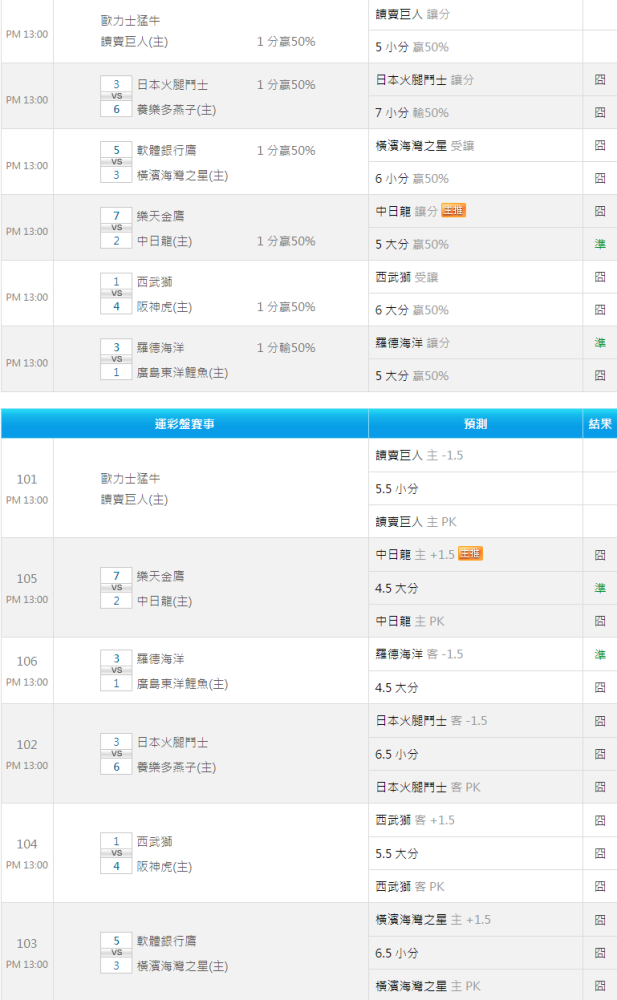
Task: Click 阪神虎(主) in match 104
Action: coord(164,867)
